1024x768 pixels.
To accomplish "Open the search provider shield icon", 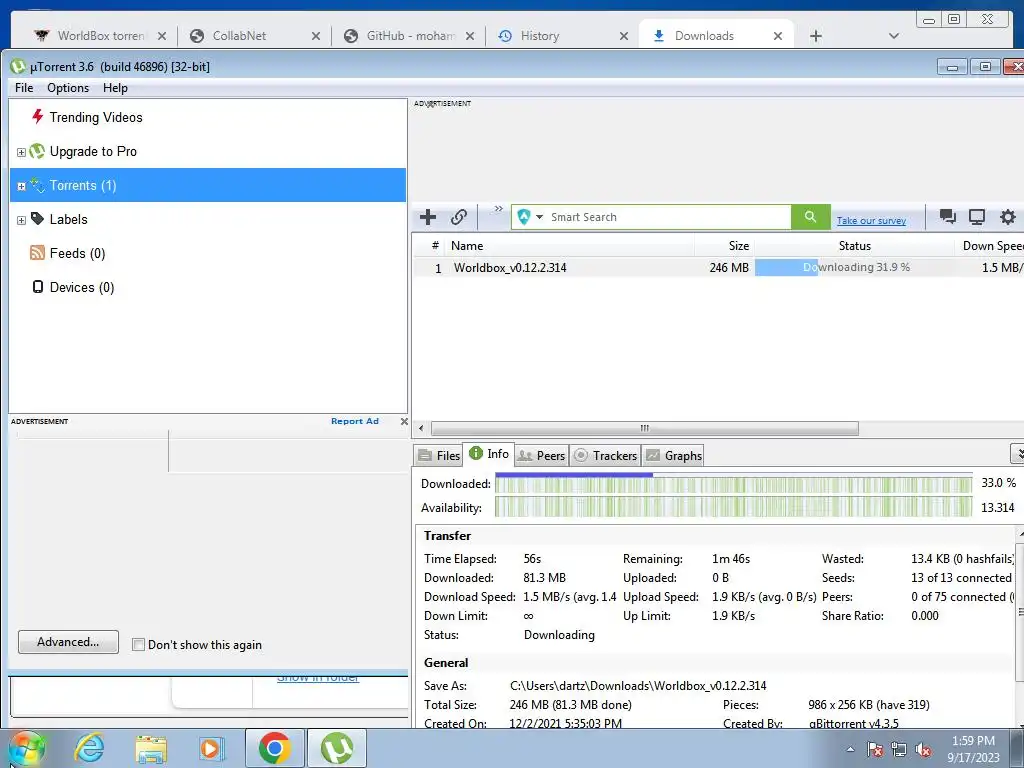I will tap(523, 217).
